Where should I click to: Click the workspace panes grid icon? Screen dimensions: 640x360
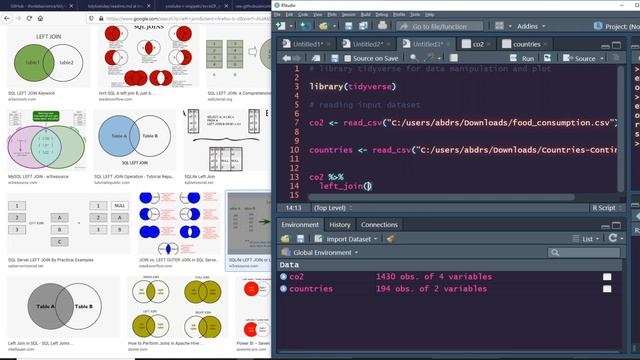click(x=500, y=26)
